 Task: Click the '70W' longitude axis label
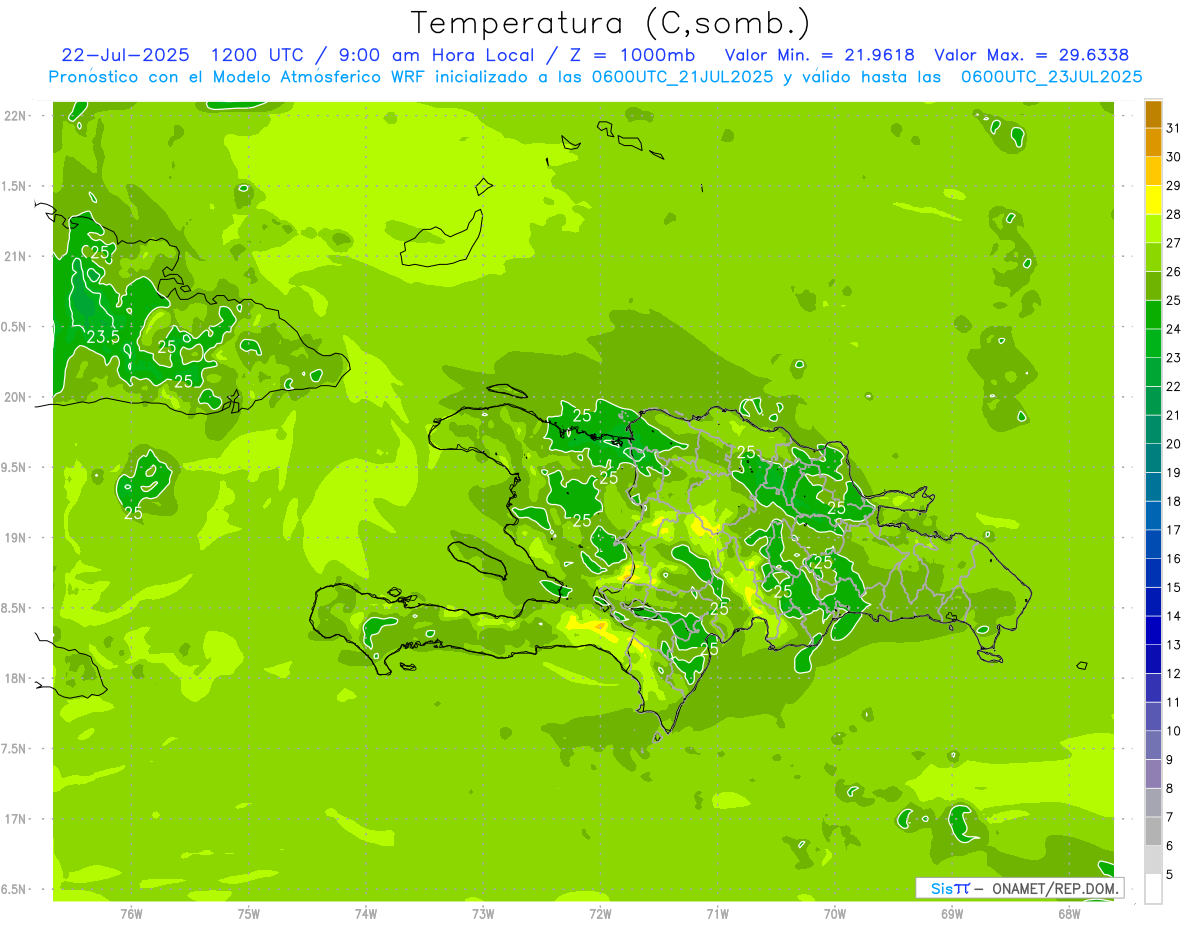(835, 913)
